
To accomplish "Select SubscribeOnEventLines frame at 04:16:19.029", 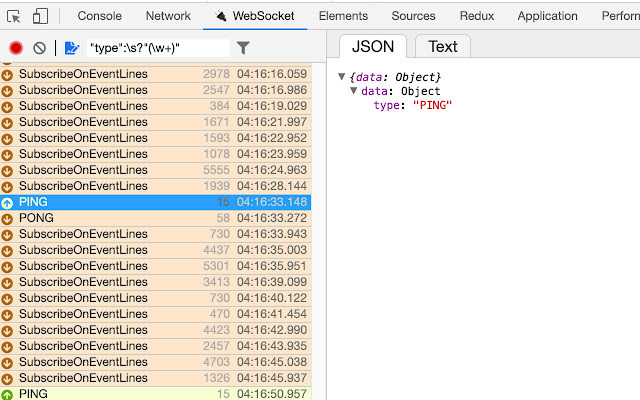I will coord(156,106).
